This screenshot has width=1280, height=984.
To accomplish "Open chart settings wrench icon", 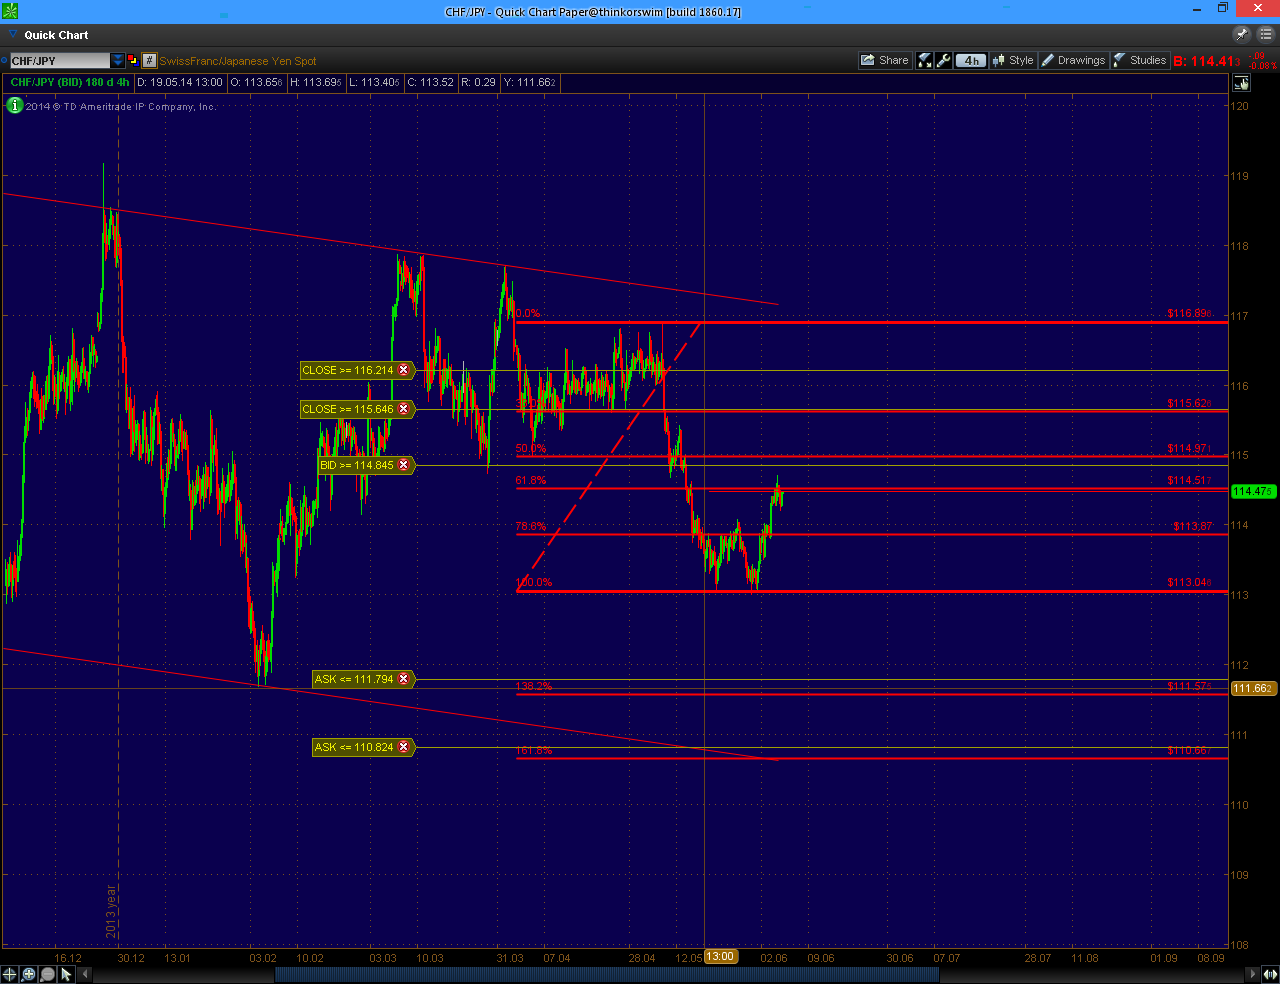I will pos(944,60).
